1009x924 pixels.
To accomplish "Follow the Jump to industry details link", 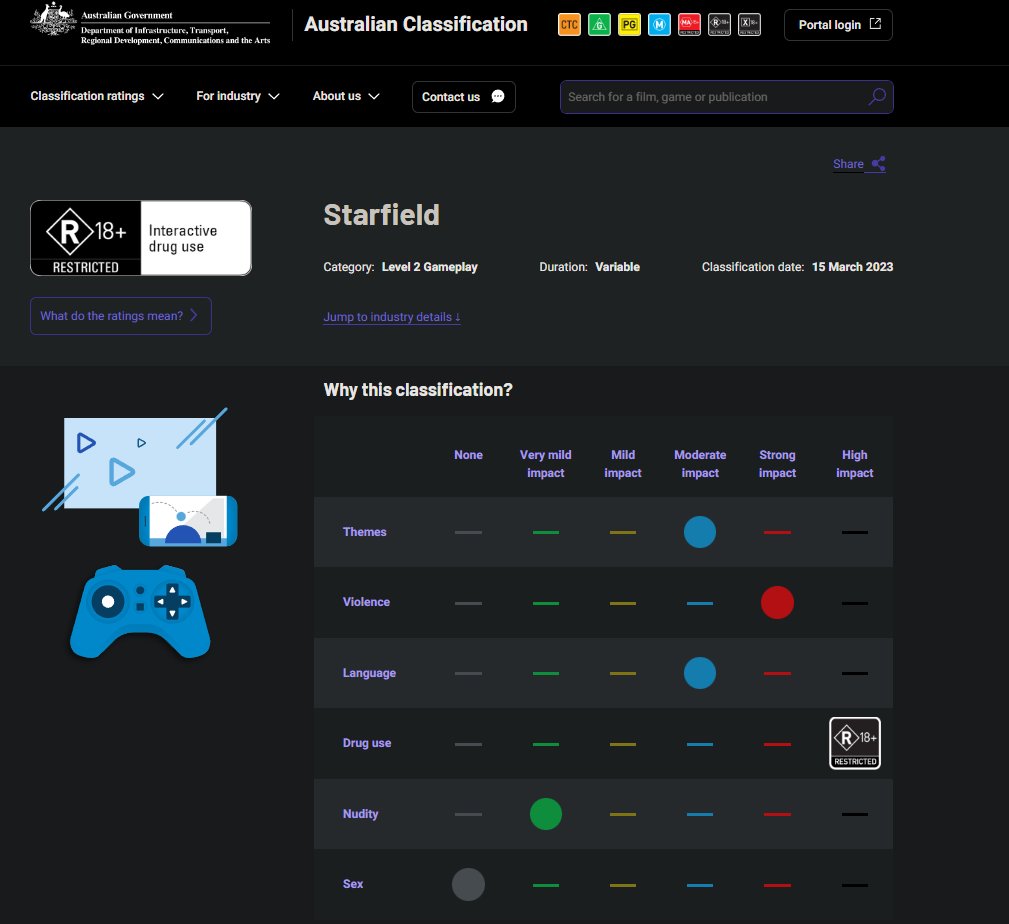I will 391,317.
